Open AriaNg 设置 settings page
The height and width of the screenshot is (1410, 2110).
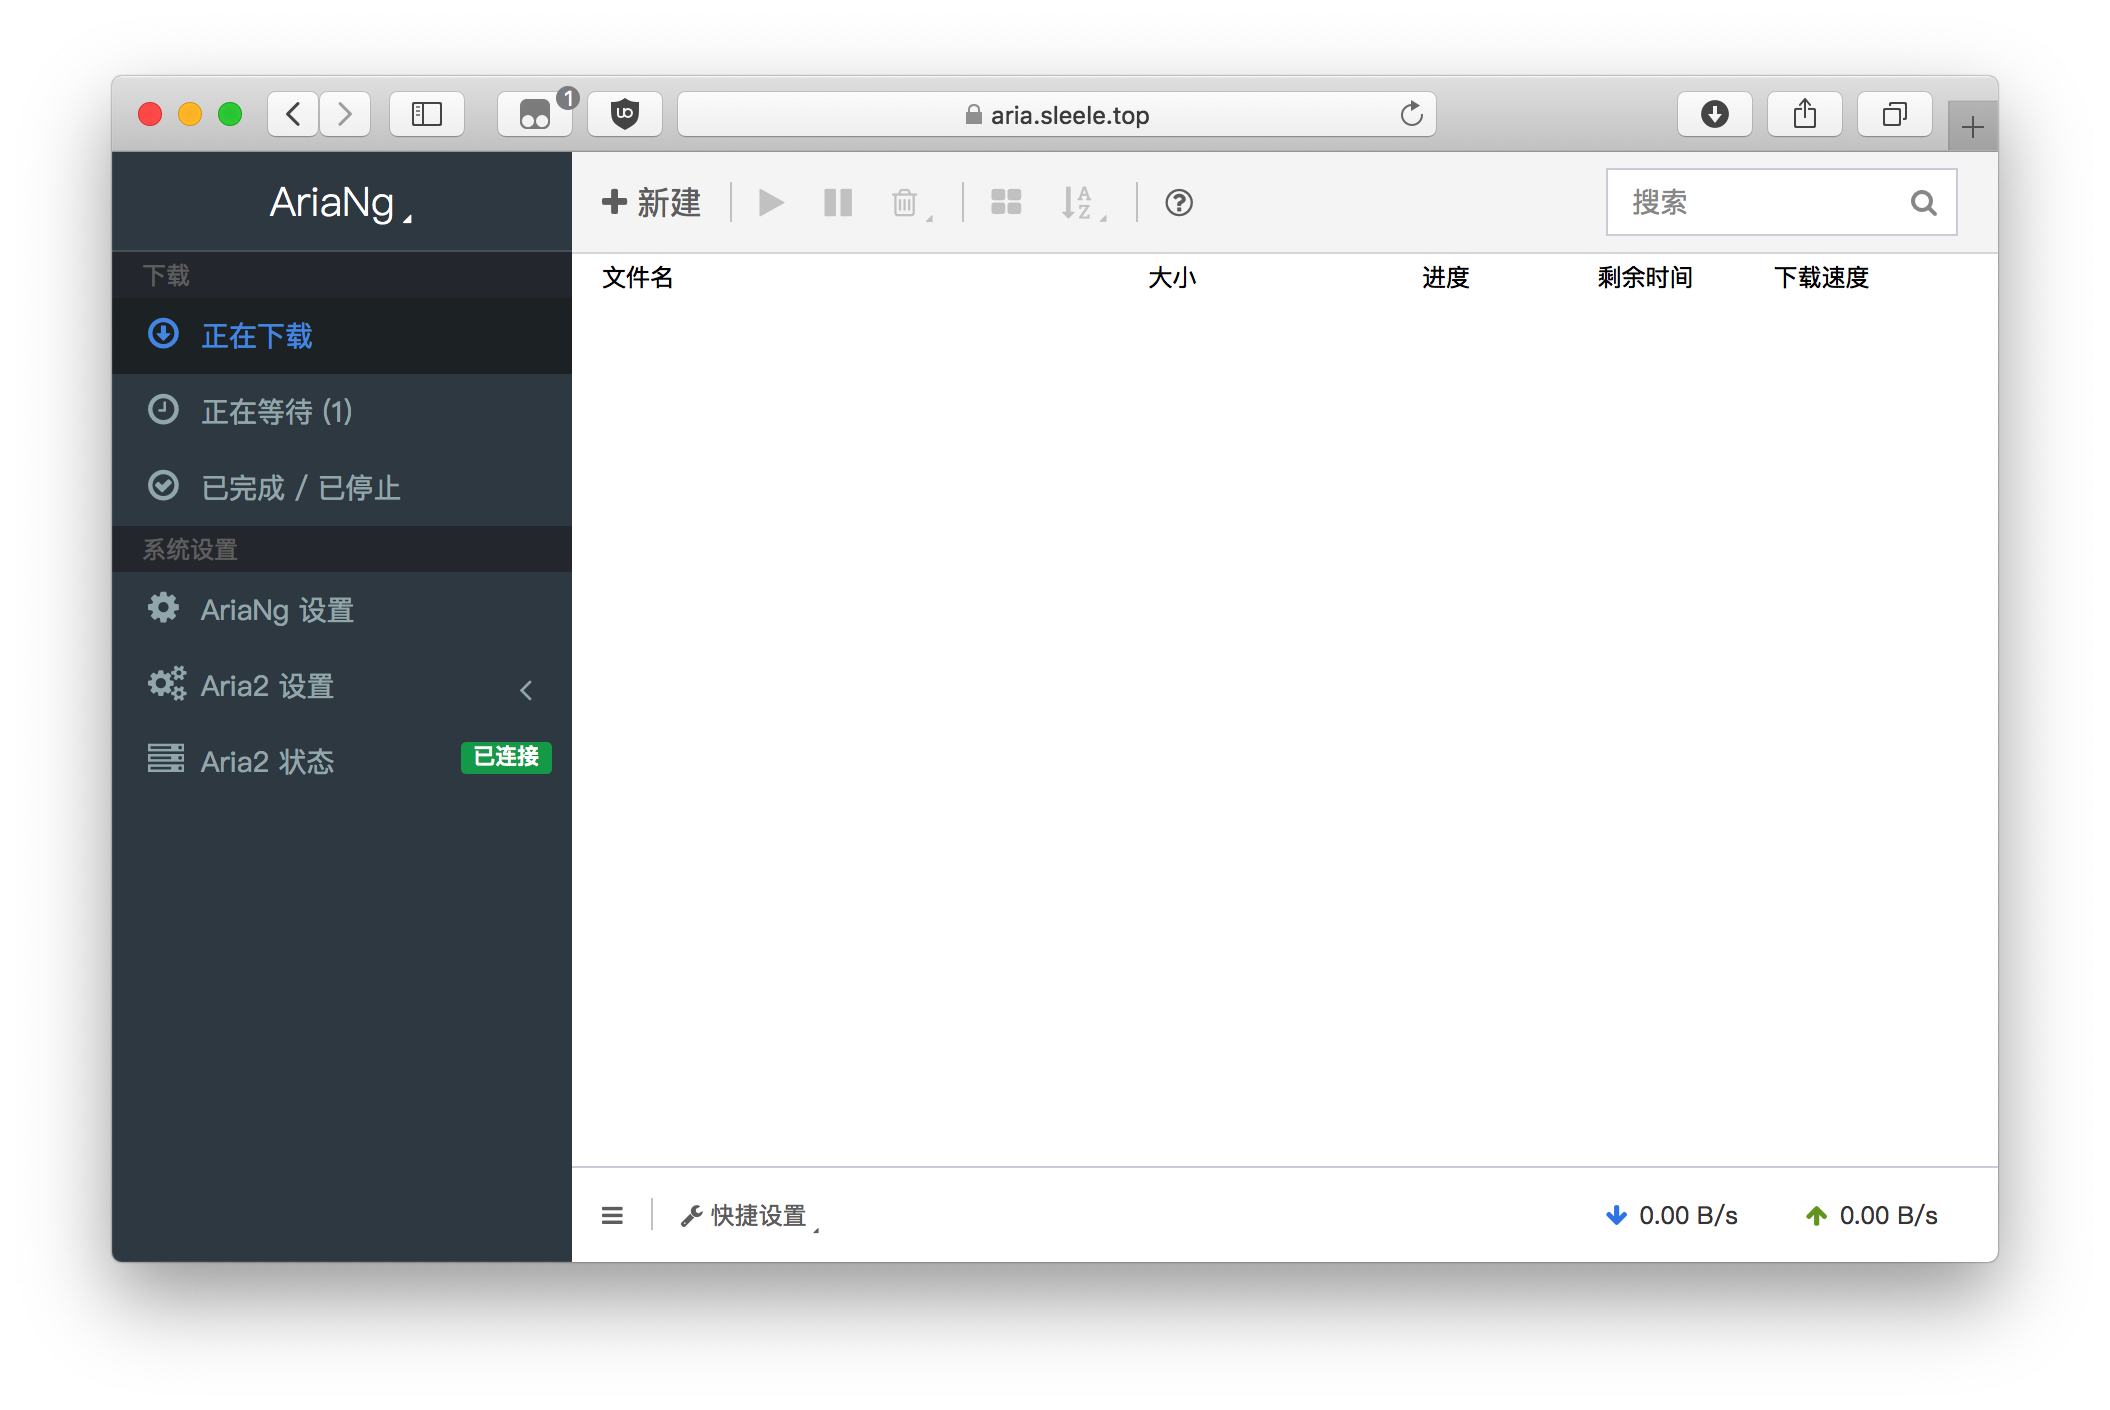[x=342, y=610]
